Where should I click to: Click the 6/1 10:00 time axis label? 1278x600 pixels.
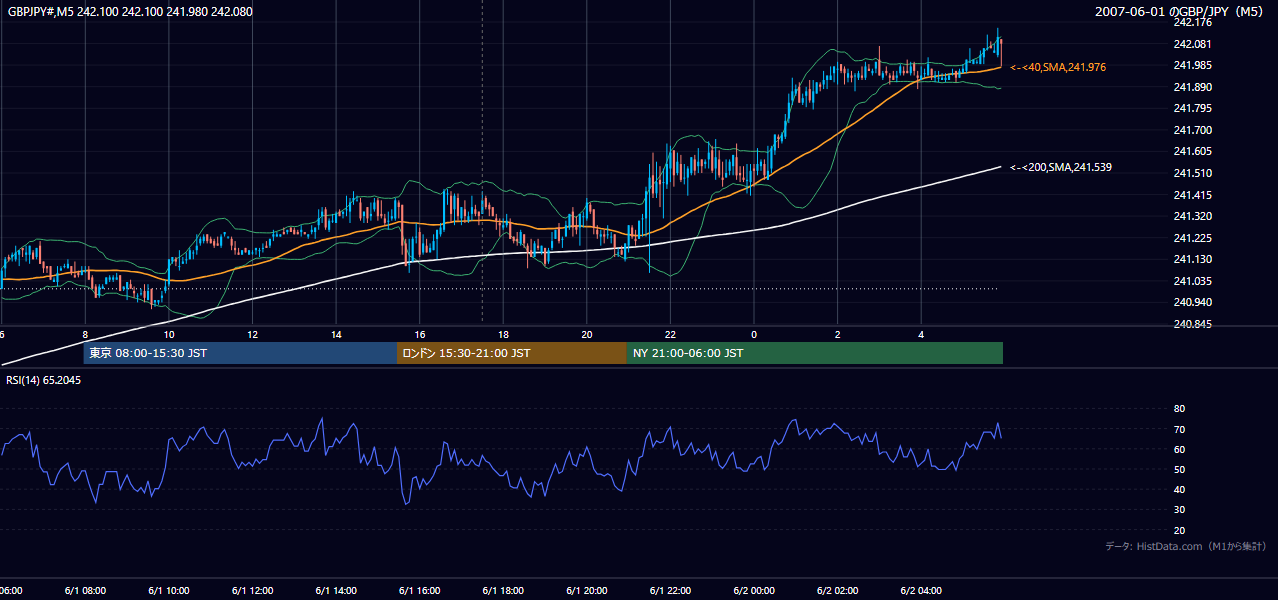169,591
